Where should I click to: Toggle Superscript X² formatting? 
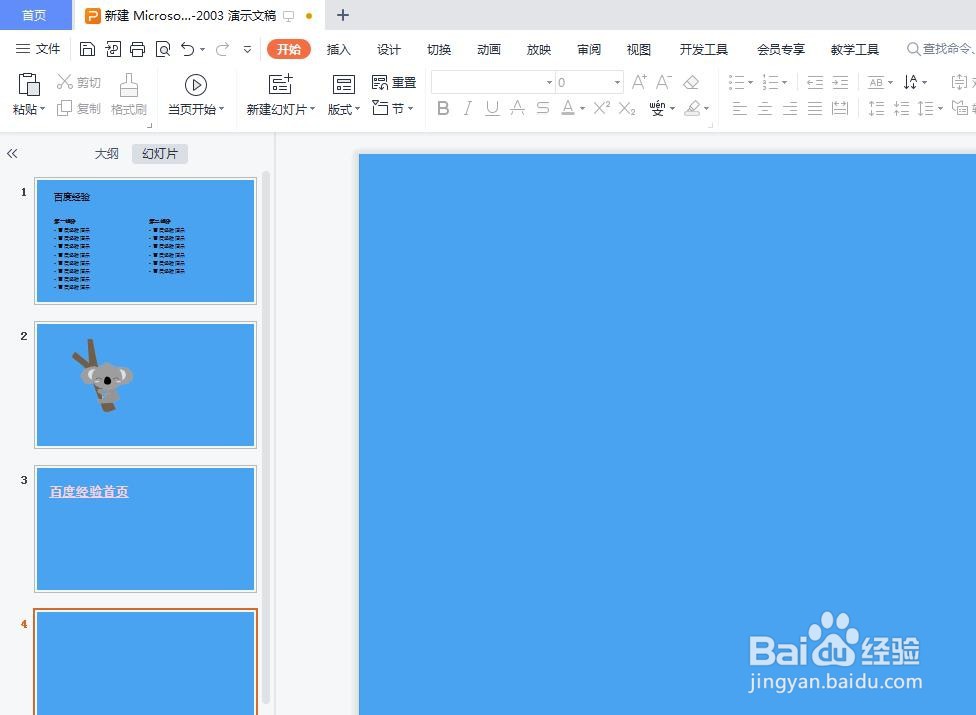(601, 108)
